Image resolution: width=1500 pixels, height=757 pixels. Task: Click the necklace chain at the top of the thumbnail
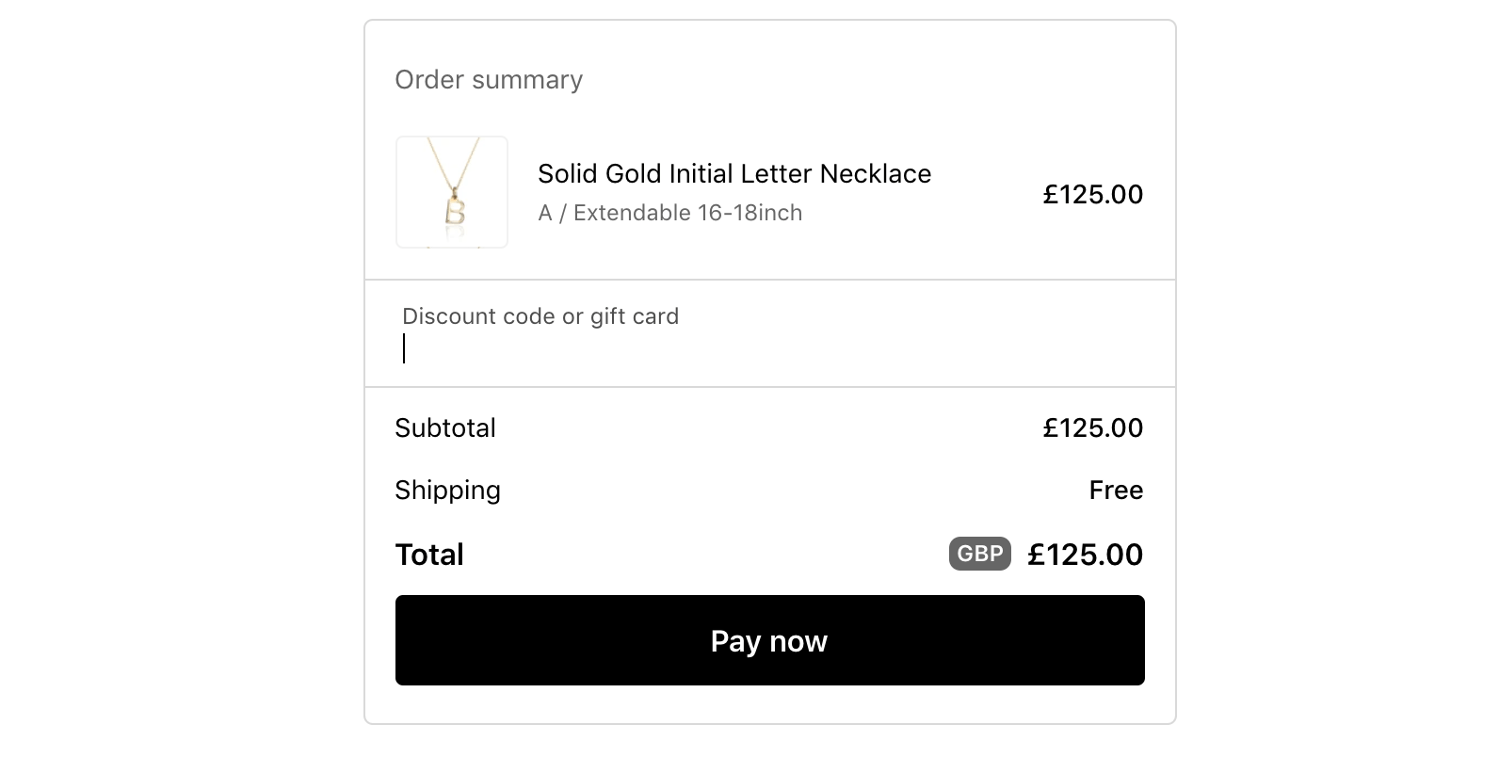point(453,160)
